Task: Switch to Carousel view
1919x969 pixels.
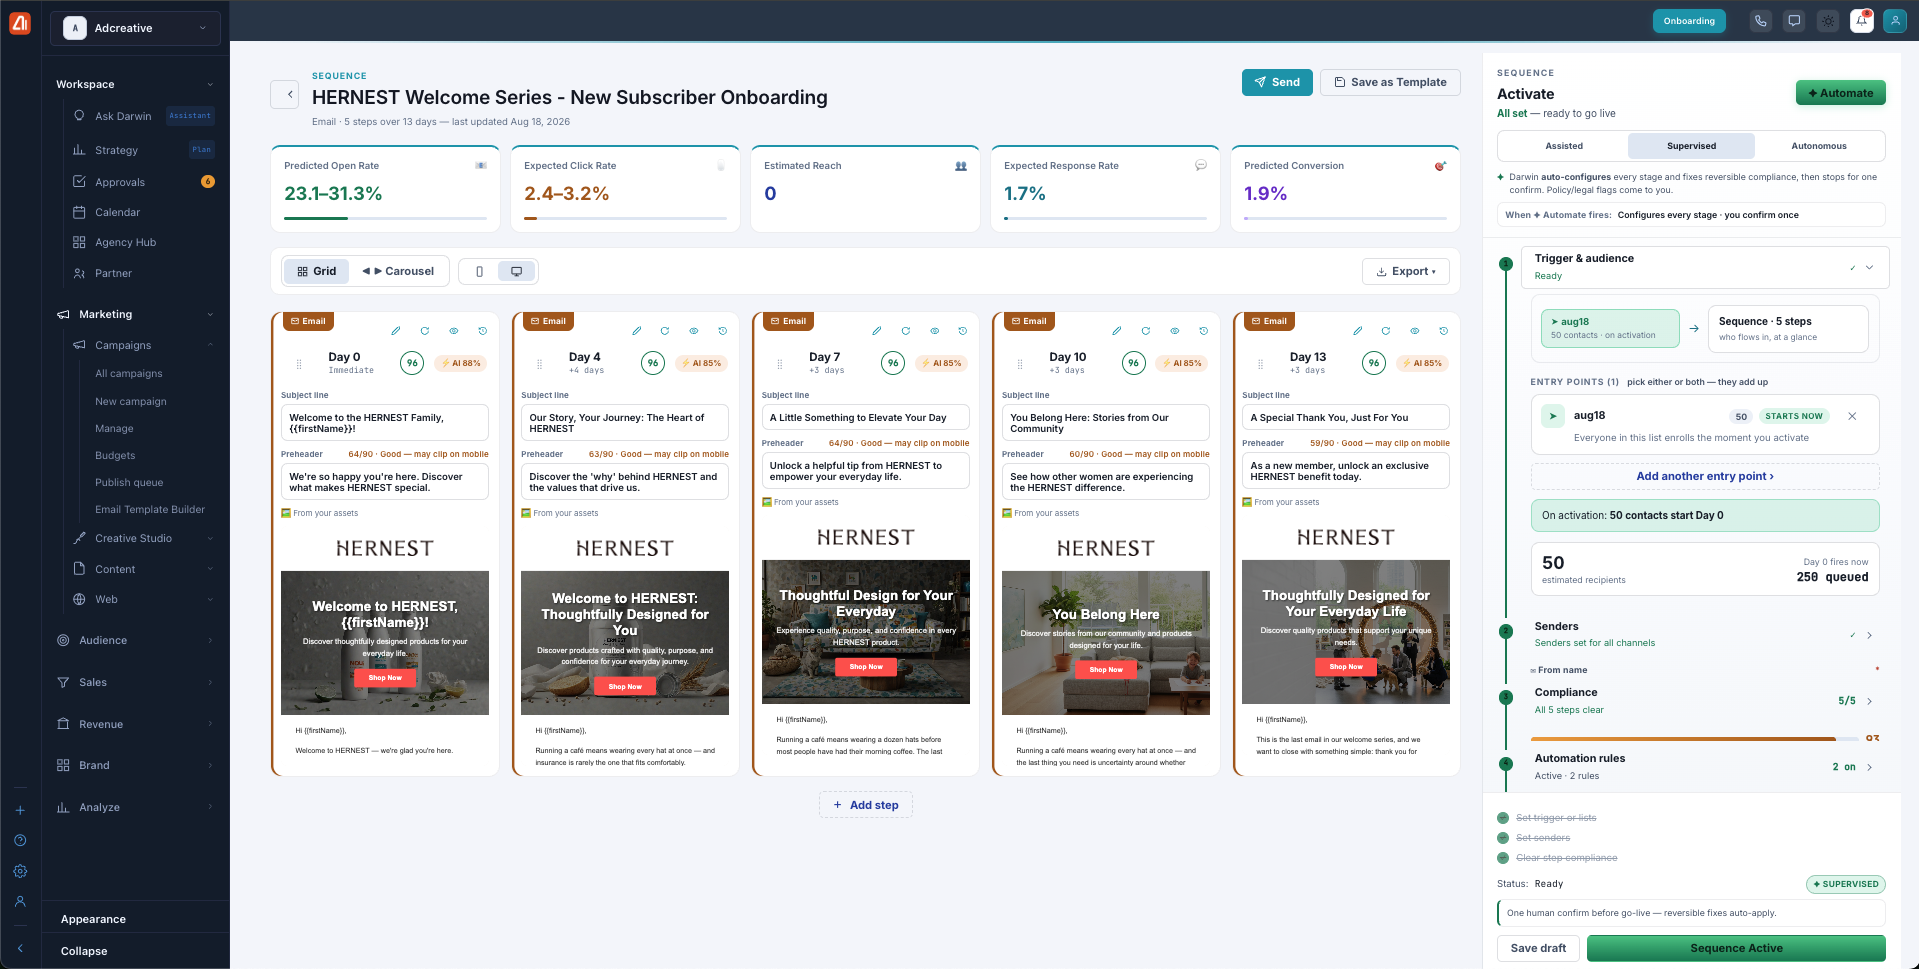Action: 398,271
